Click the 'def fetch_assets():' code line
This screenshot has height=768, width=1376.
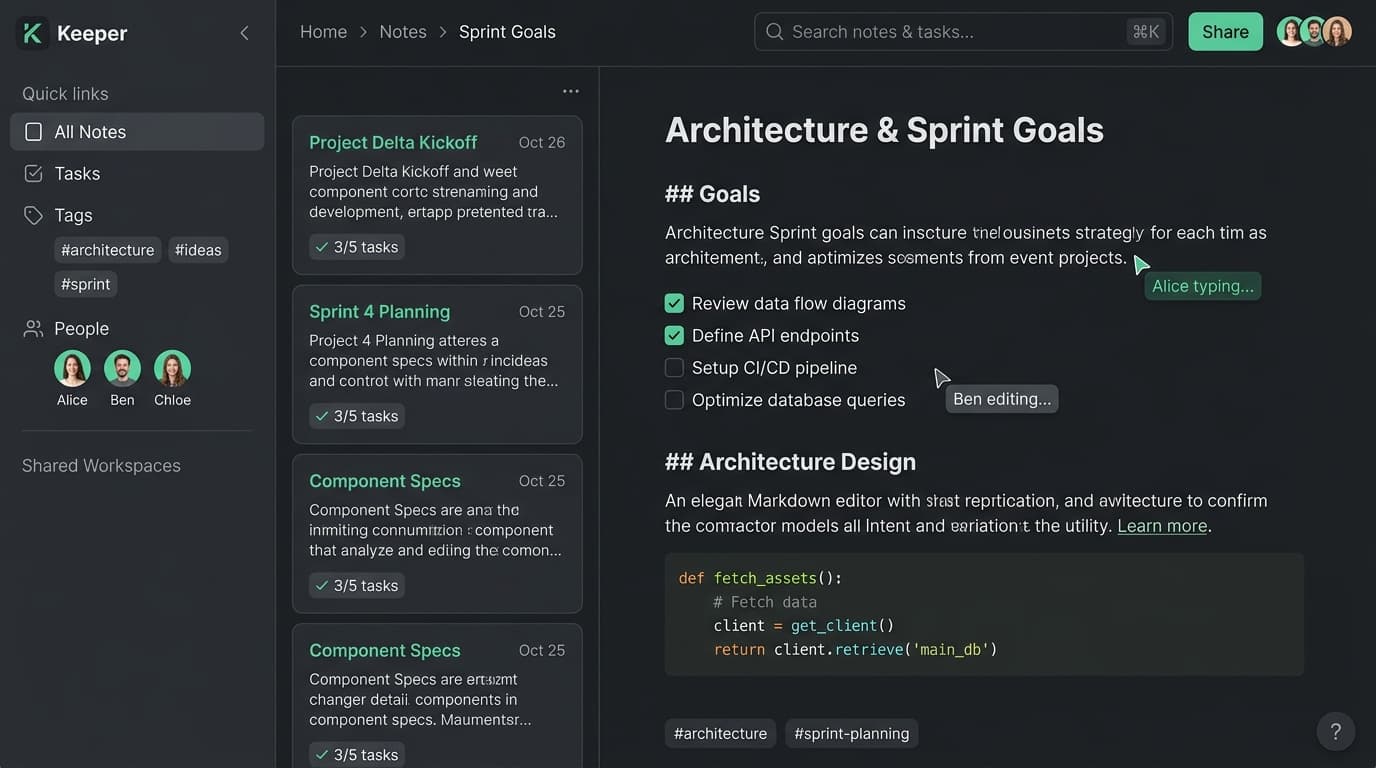click(761, 578)
